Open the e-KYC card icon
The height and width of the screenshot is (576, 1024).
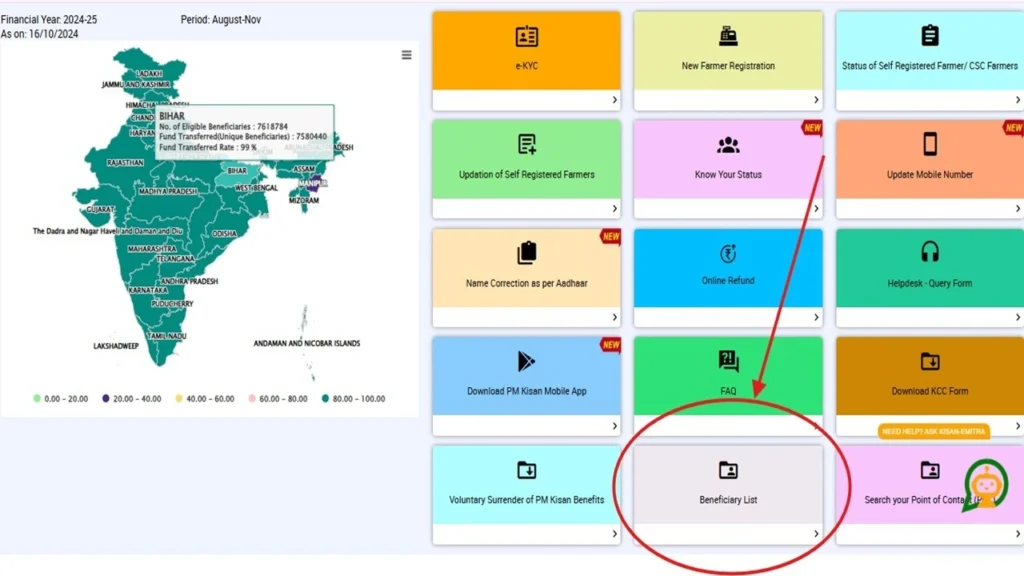point(526,37)
